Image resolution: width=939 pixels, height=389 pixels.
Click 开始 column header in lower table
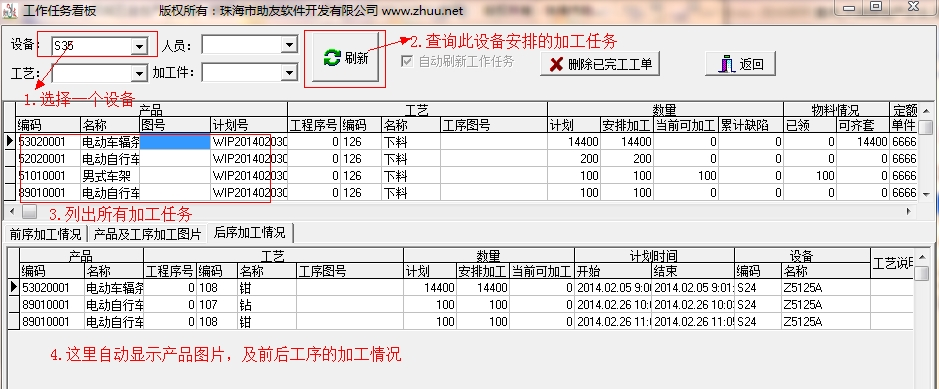click(613, 271)
